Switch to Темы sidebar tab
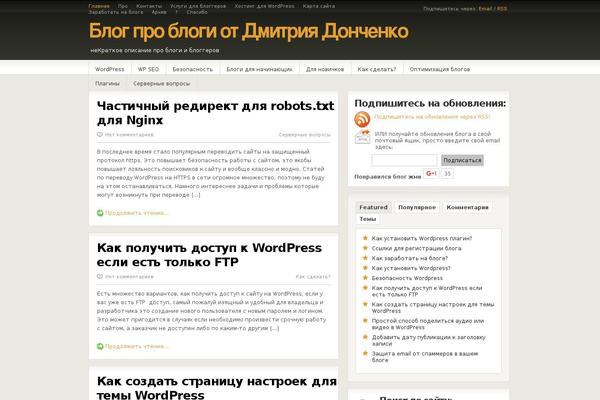600x400 pixels. (368, 219)
